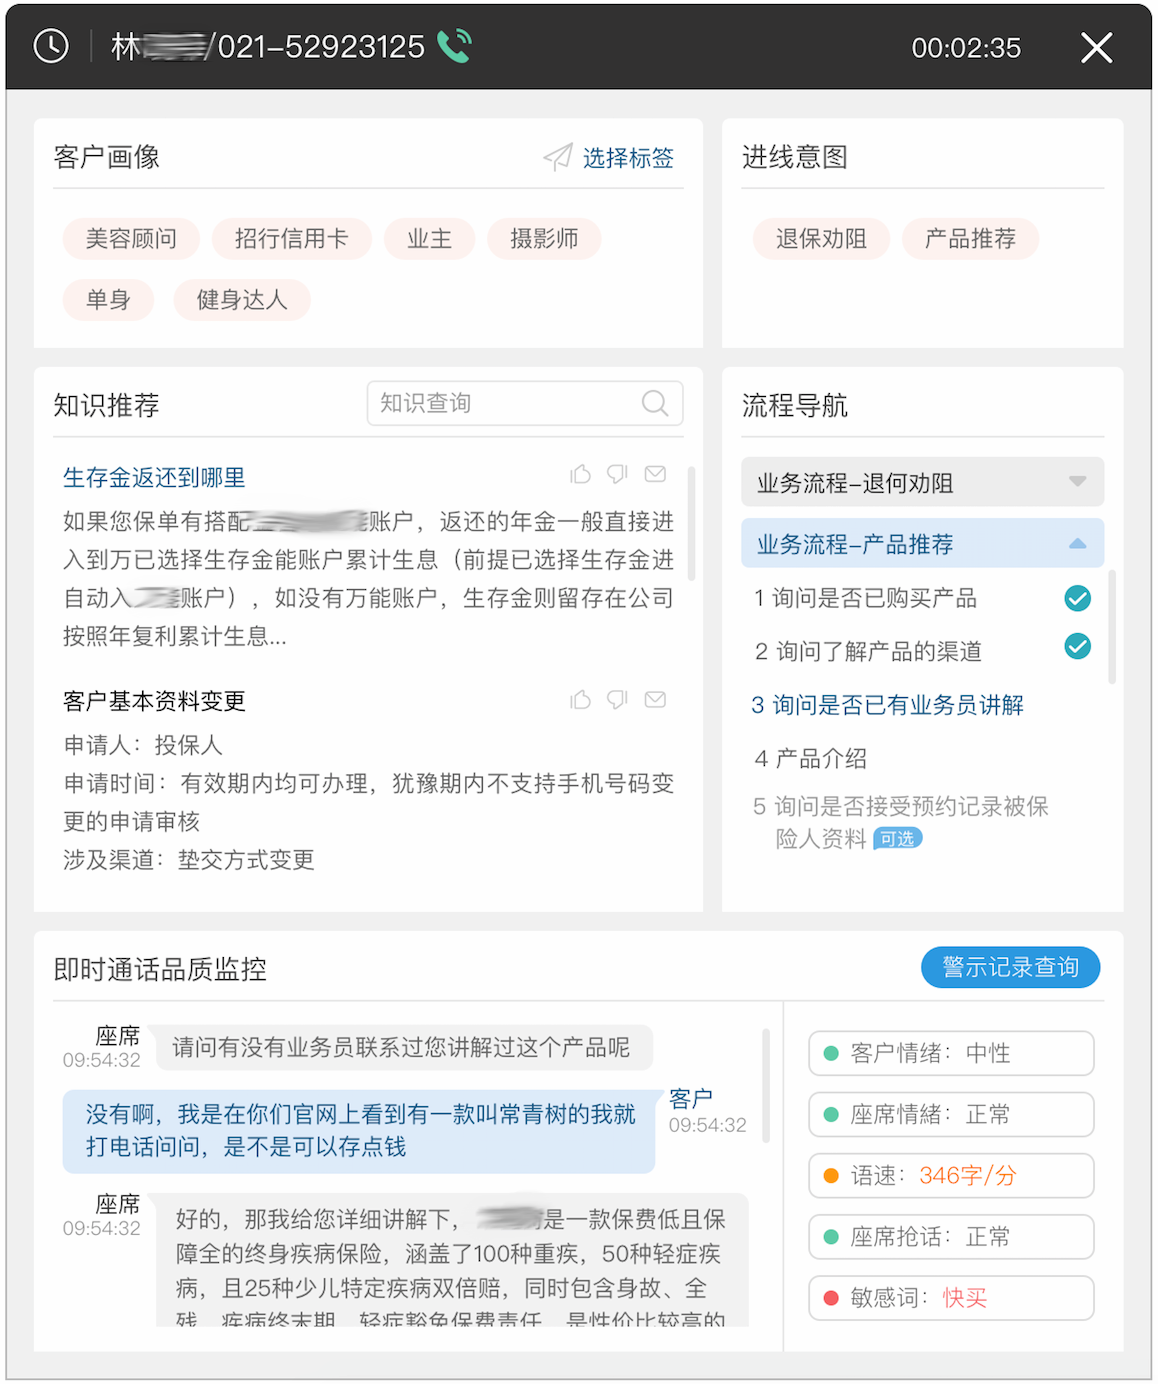This screenshot has height=1384, width=1158.
Task: Click the green phone call icon
Action: tap(454, 46)
